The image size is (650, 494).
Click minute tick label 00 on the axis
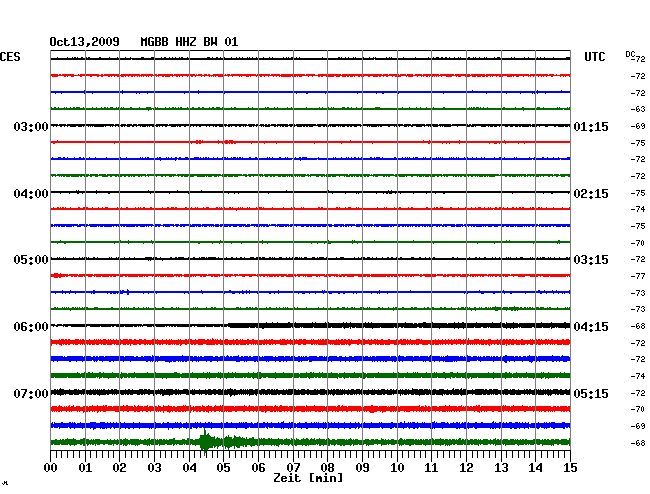[51, 467]
